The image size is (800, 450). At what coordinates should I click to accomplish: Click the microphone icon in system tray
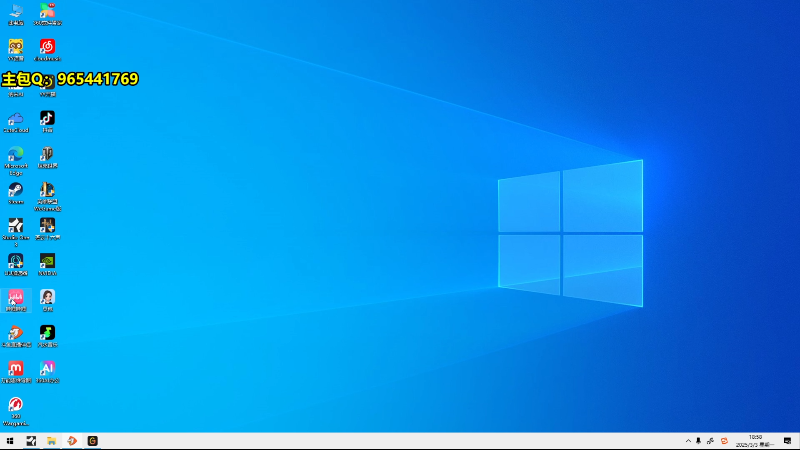(698, 441)
